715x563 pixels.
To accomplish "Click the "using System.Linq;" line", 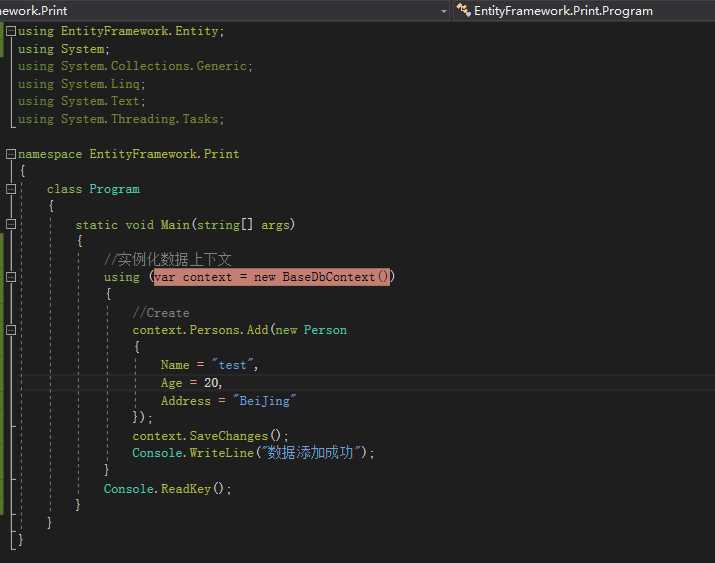I will (x=81, y=84).
